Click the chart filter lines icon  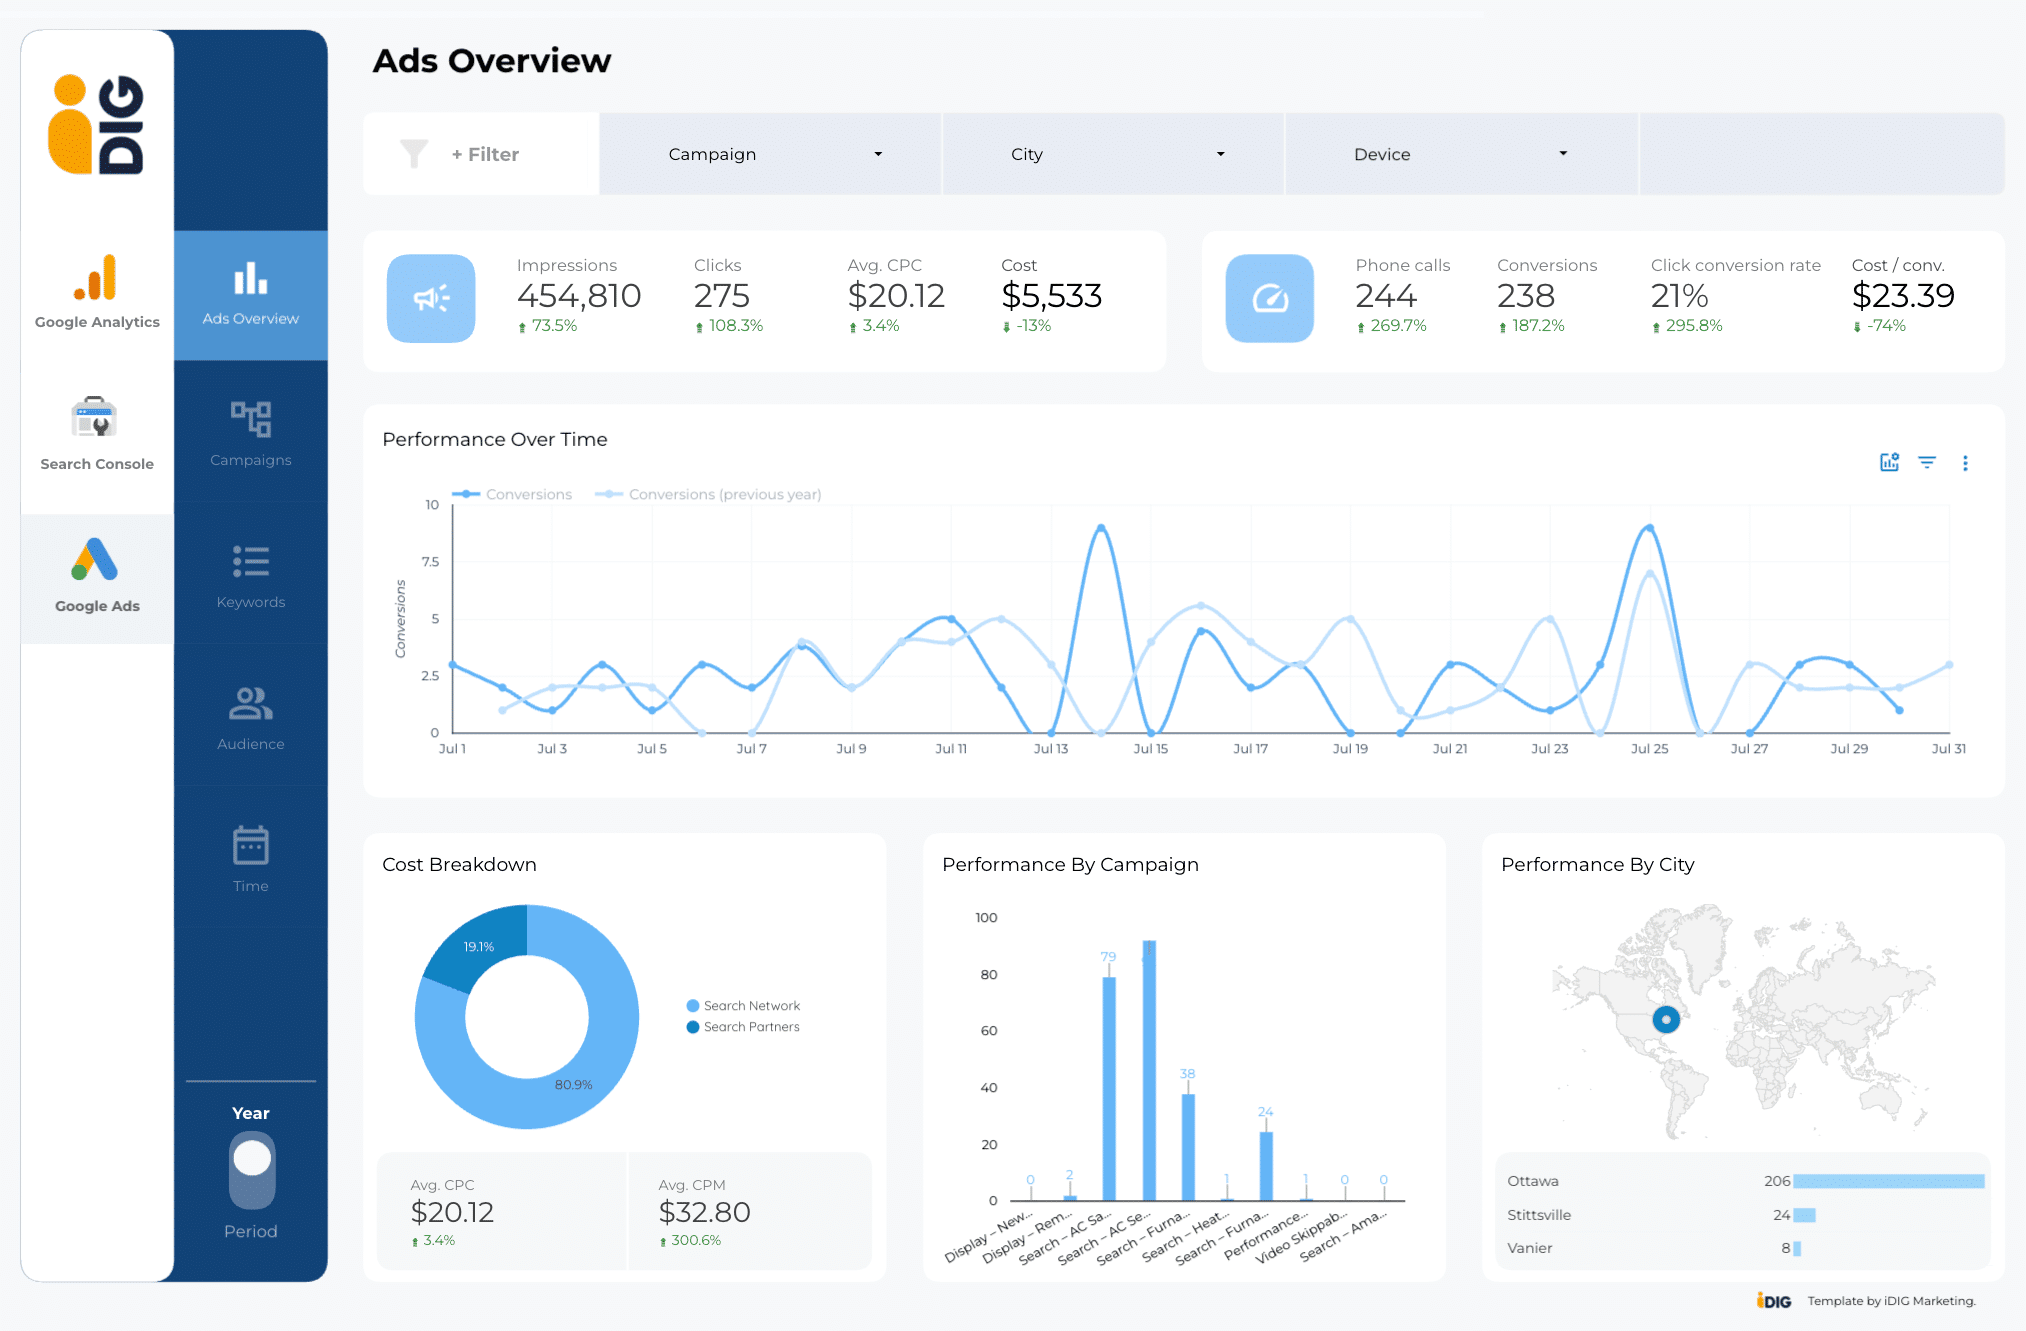pos(1926,462)
